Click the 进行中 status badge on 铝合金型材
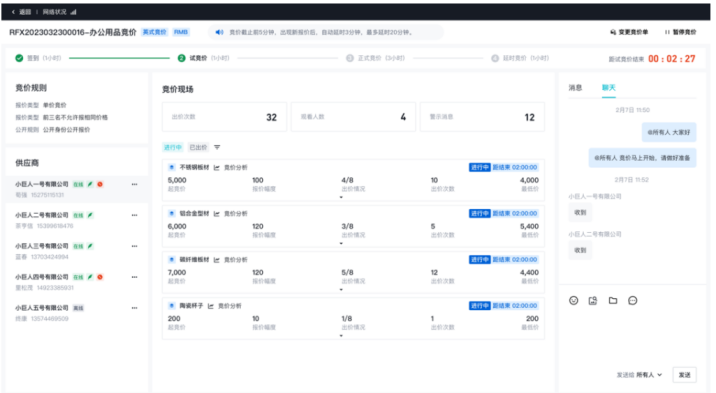Screen dimensions: 716x393 tap(479, 214)
